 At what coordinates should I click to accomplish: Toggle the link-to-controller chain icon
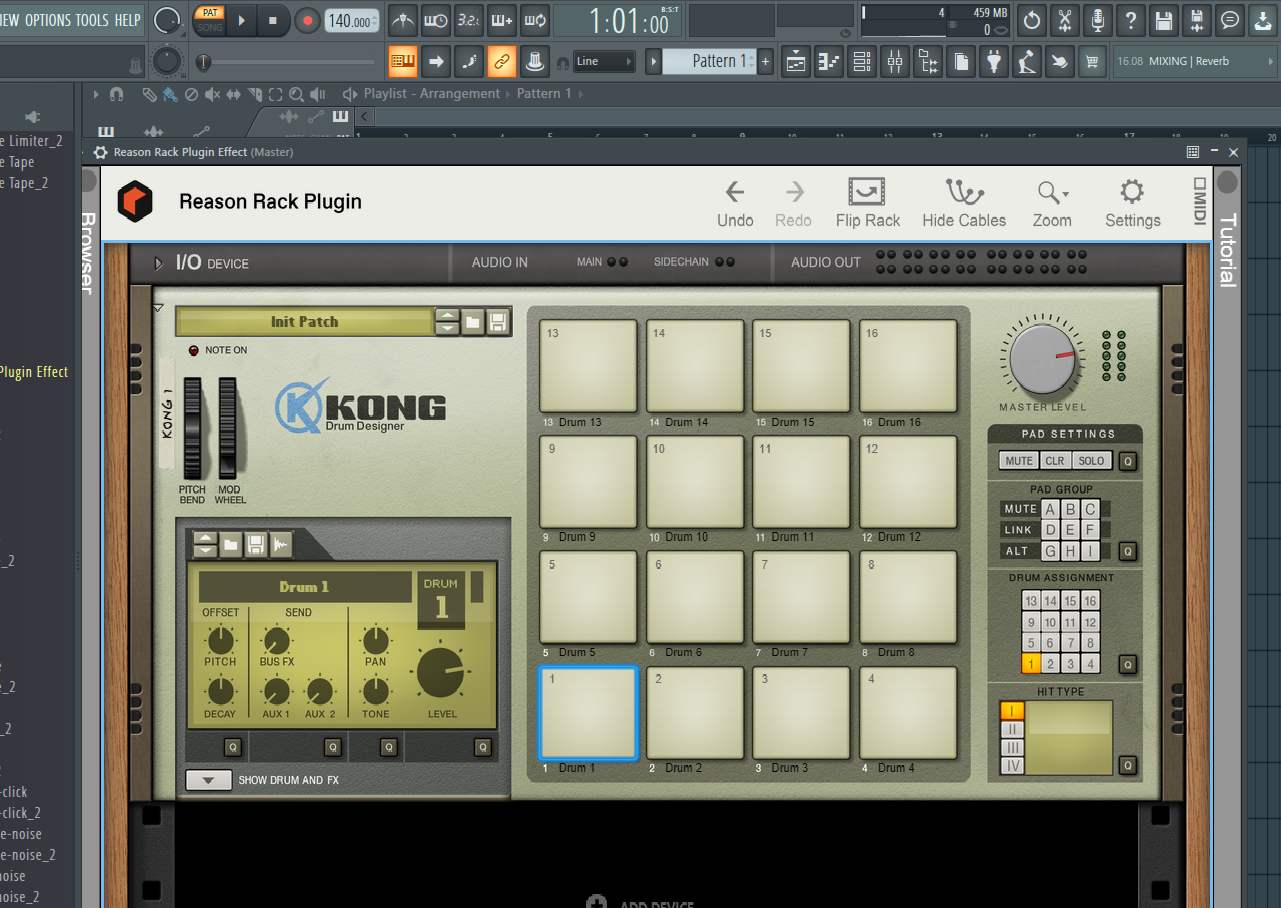[501, 61]
